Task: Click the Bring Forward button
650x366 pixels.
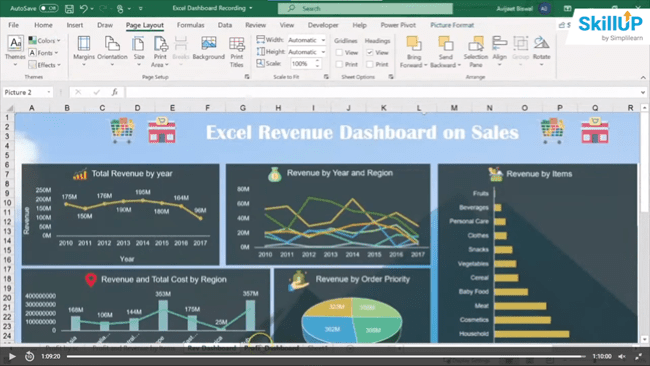Action: click(413, 51)
